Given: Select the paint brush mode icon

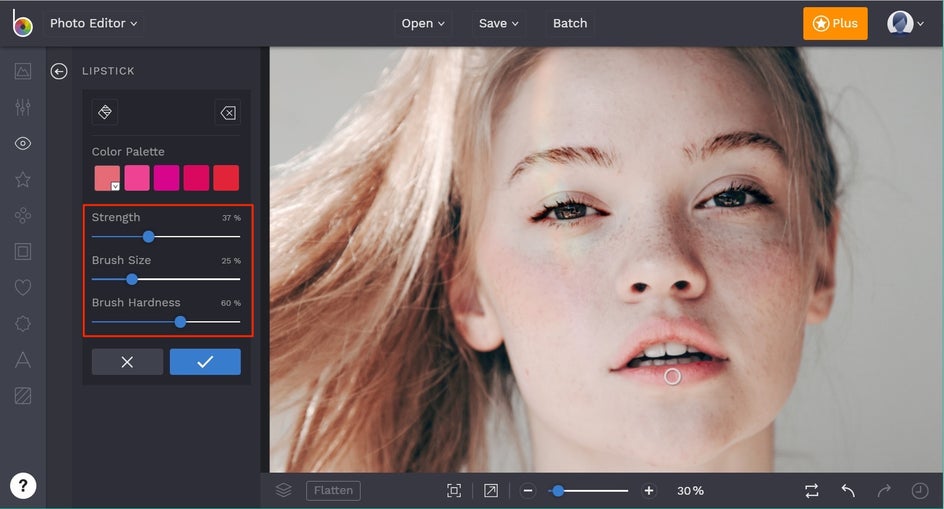Looking at the screenshot, I should pyautogui.click(x=105, y=112).
